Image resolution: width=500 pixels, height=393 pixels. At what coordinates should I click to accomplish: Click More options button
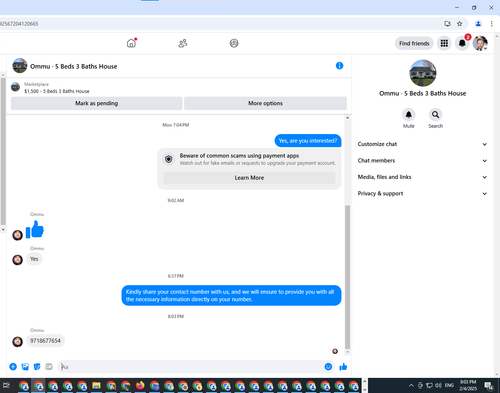click(x=265, y=103)
